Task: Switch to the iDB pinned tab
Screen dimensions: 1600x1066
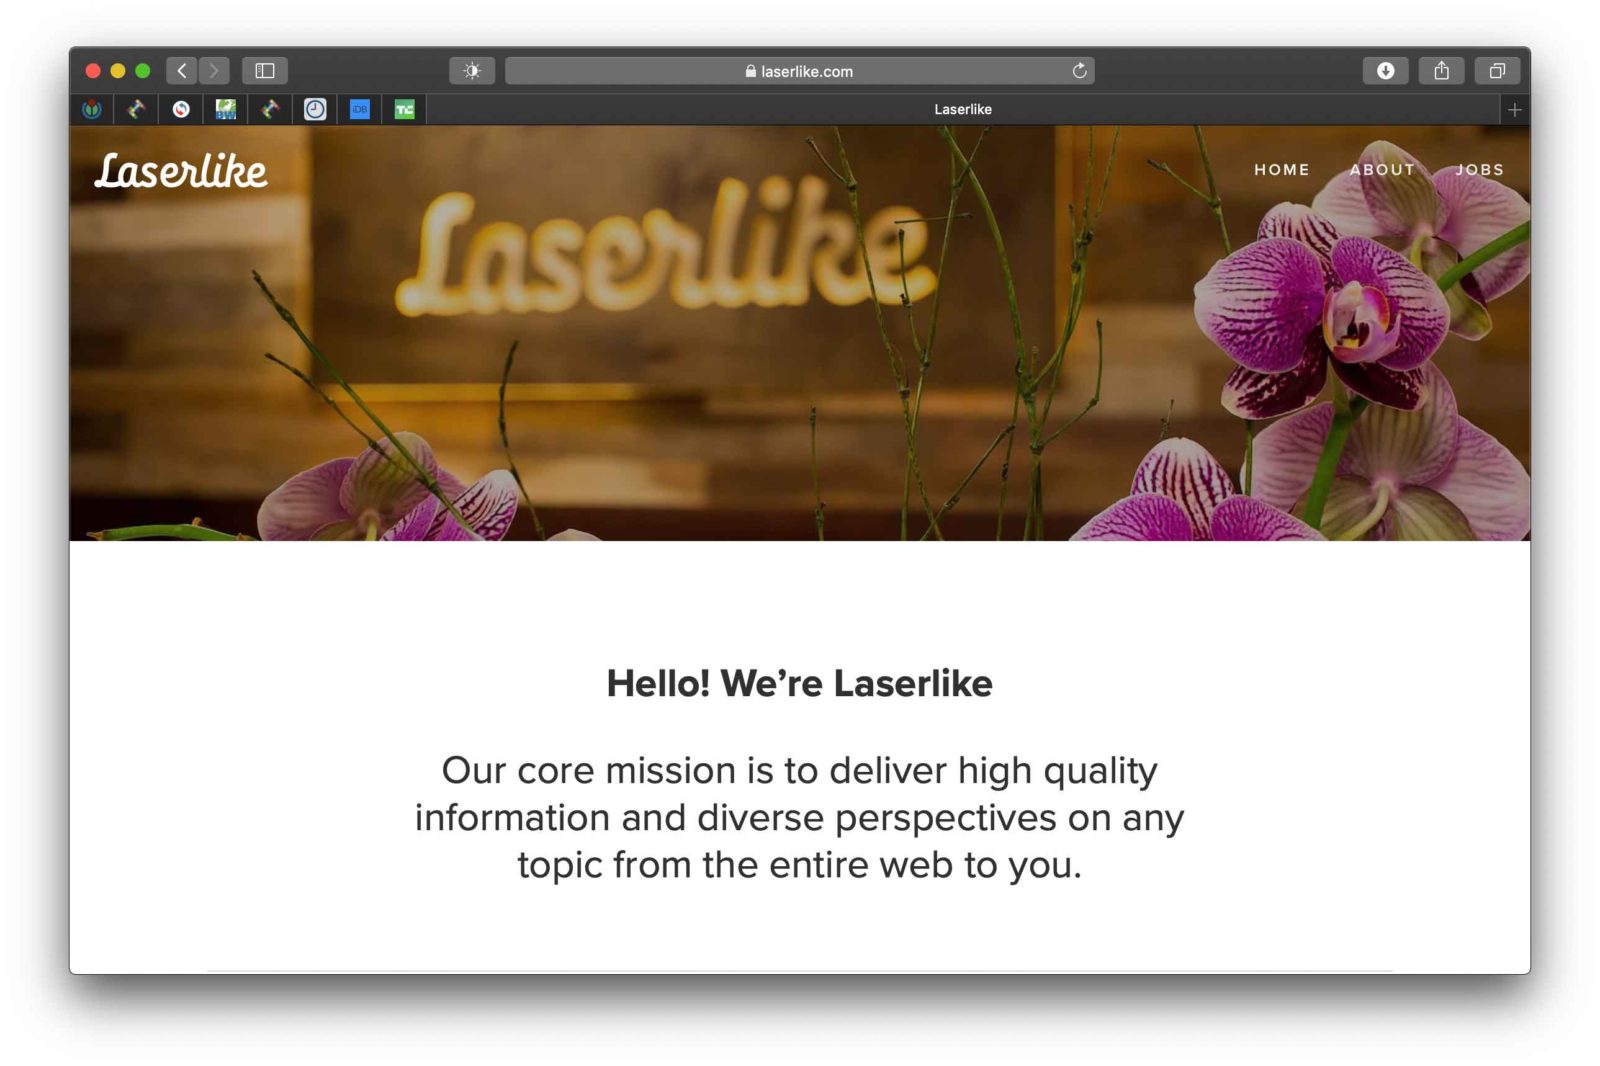Action: (360, 110)
